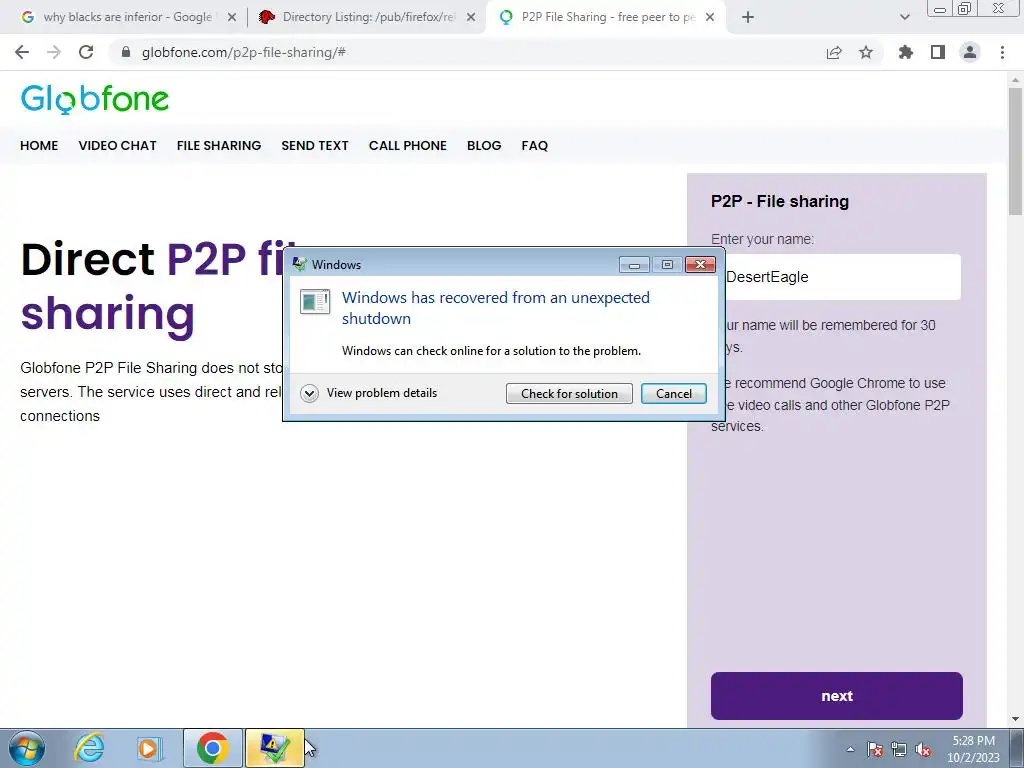Show hidden tray icons arrow
The width and height of the screenshot is (1024, 768).
[x=850, y=749]
